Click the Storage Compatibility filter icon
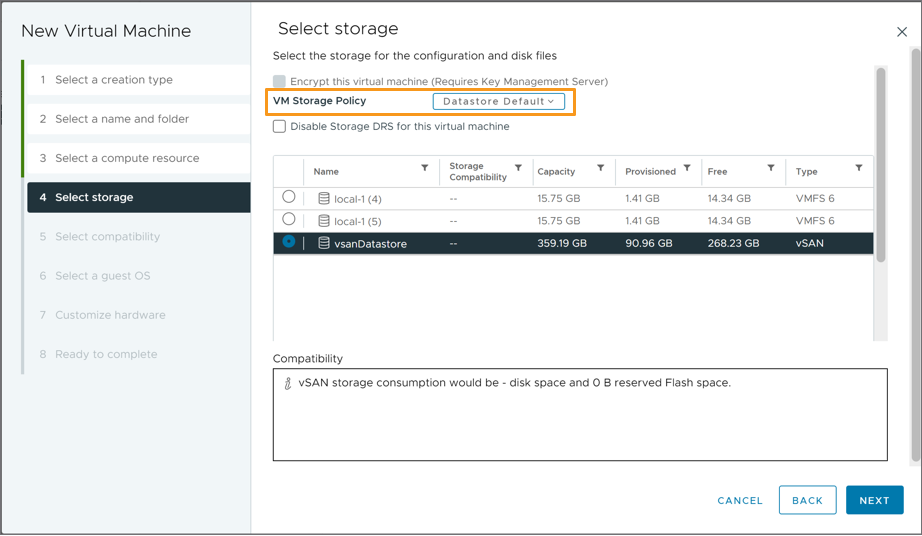The height and width of the screenshot is (536, 922). point(518,168)
